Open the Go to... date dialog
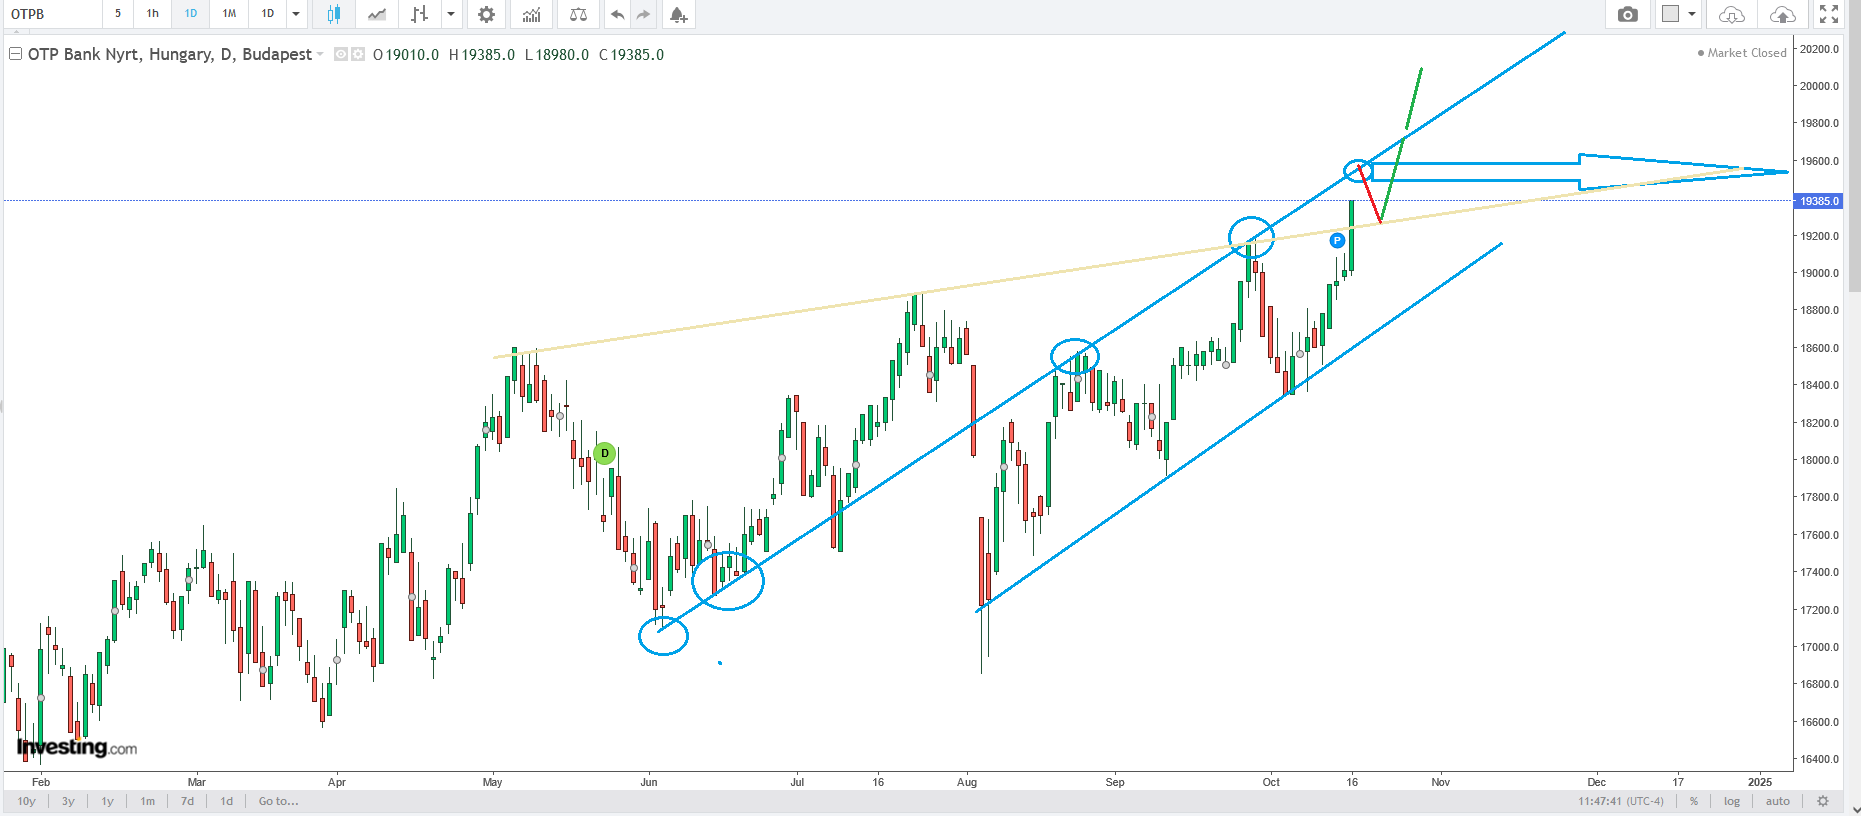This screenshot has width=1861, height=816. (278, 801)
